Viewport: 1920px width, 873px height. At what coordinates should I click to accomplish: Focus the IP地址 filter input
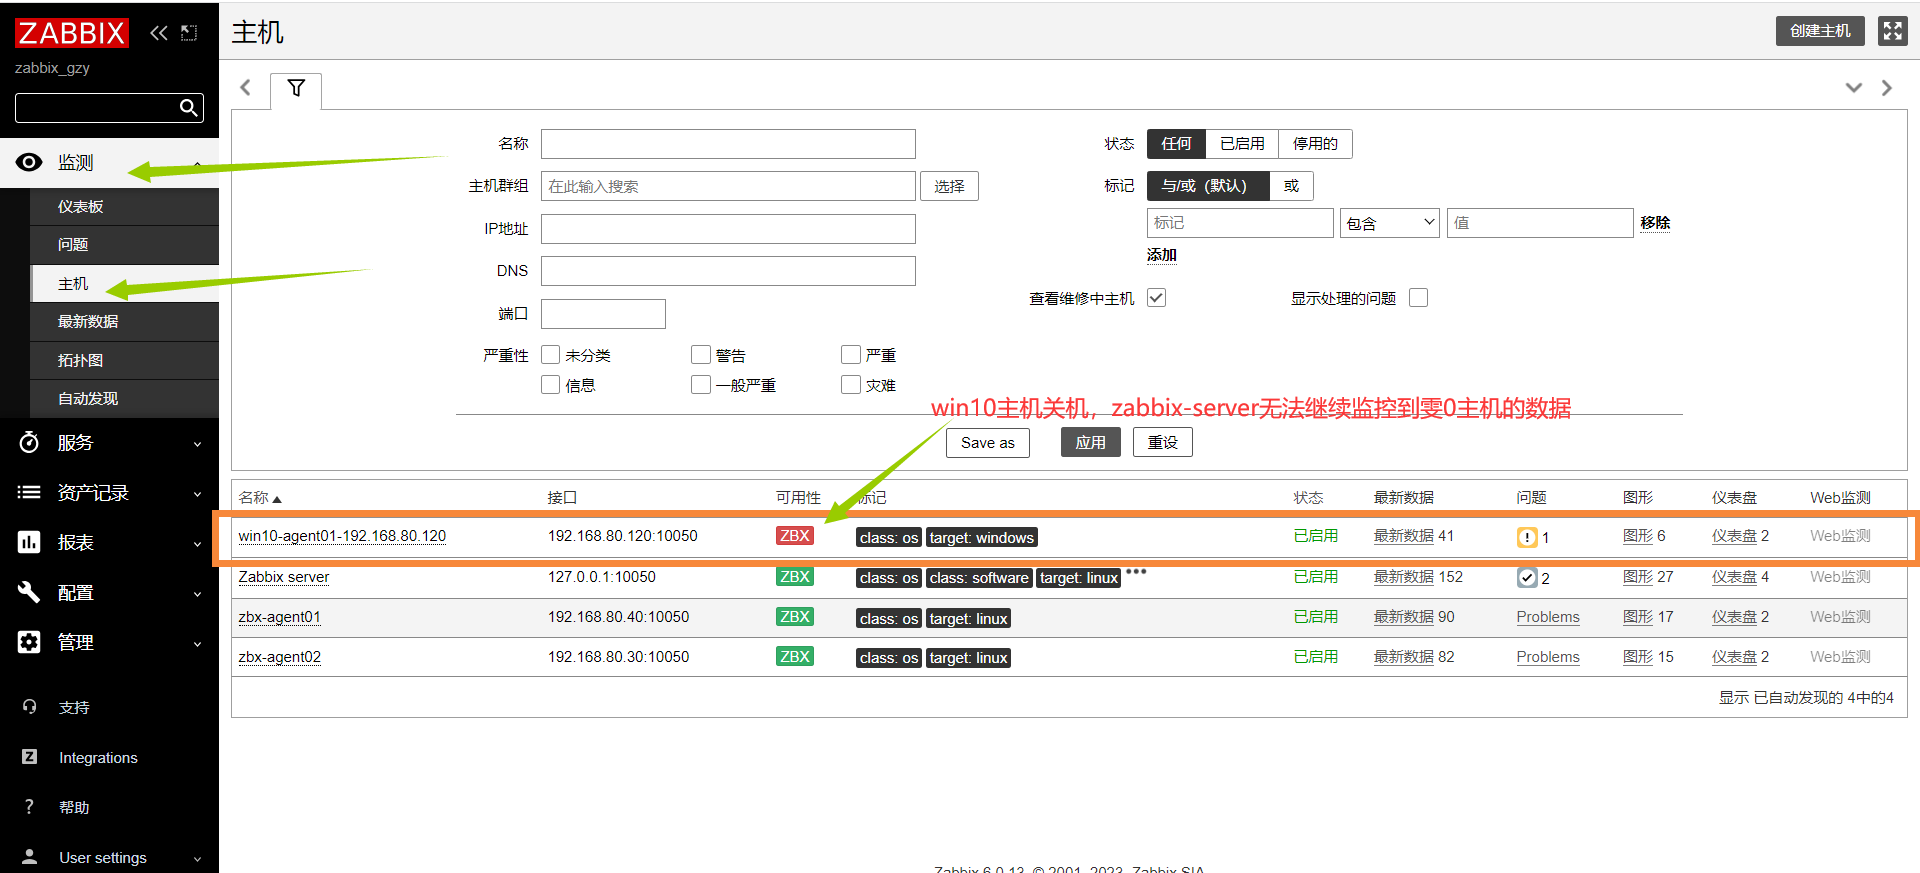[x=728, y=229]
